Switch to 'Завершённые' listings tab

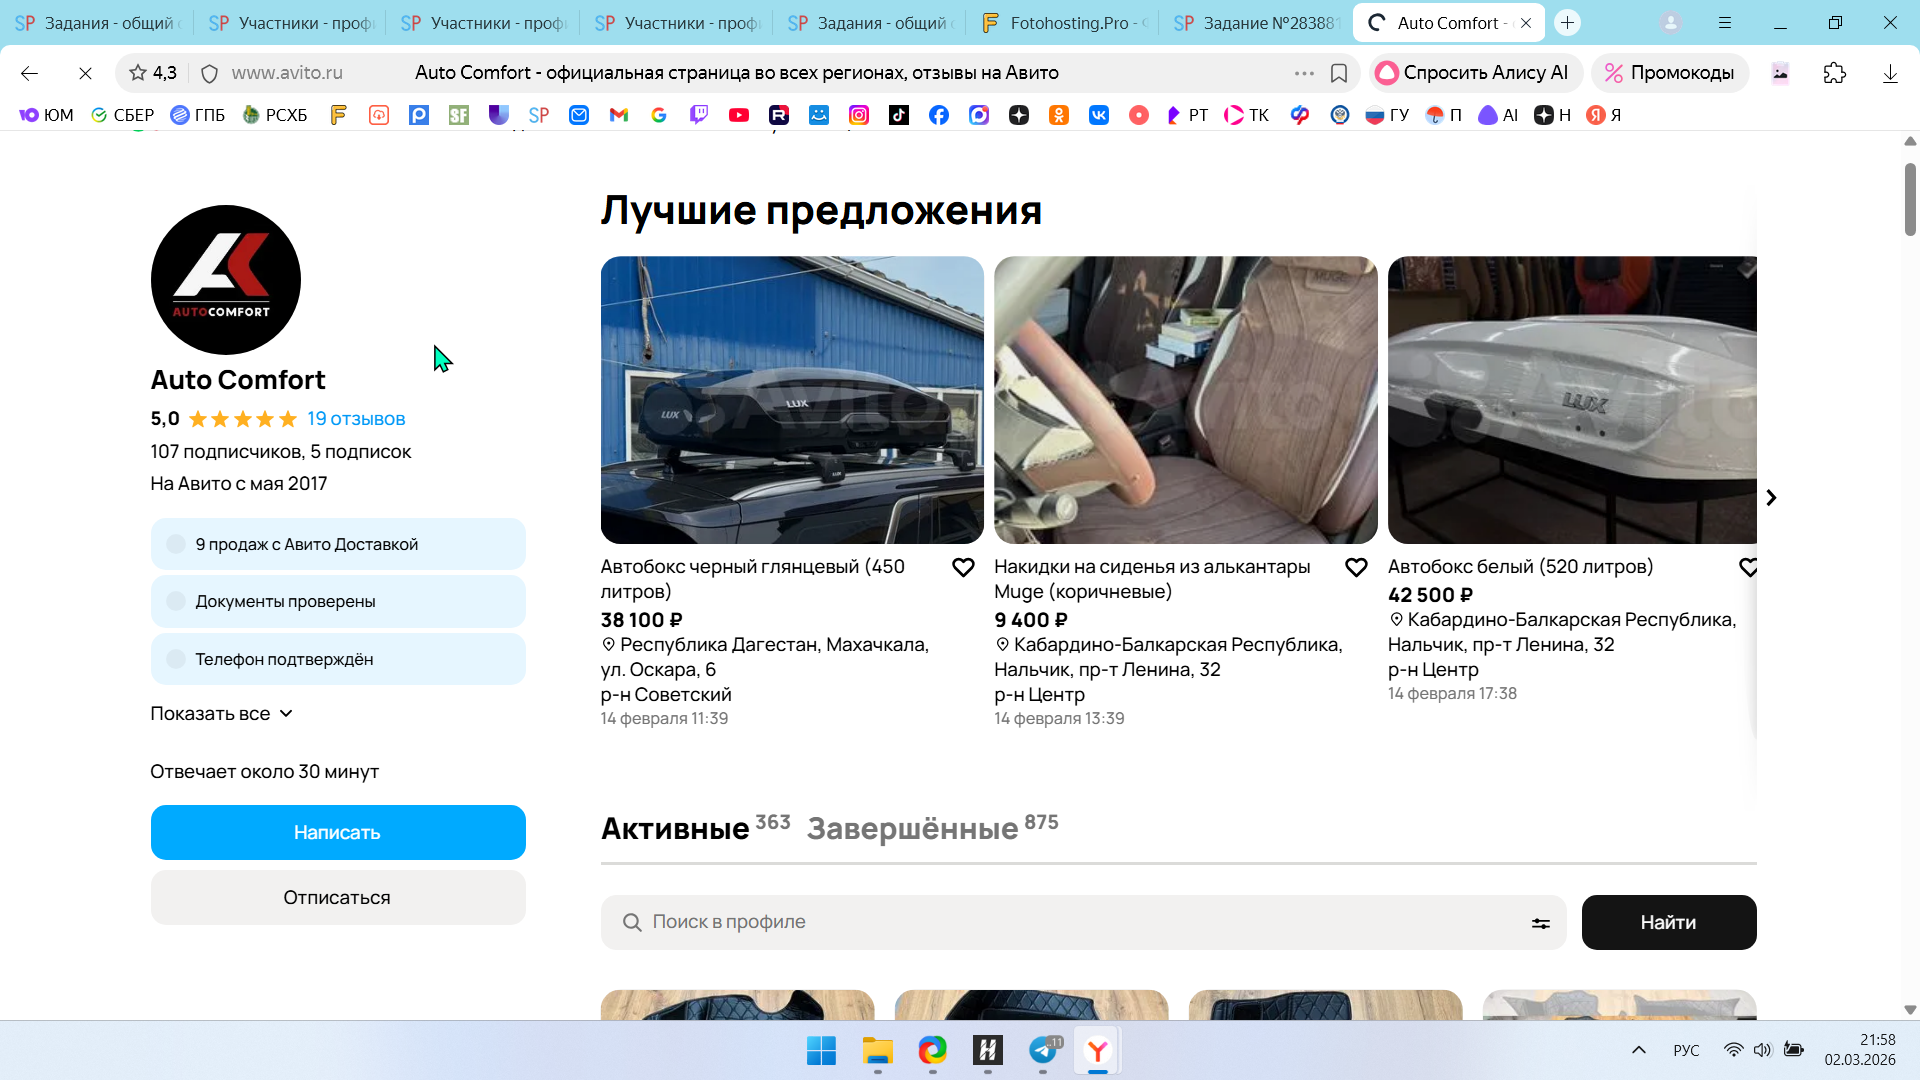[912, 828]
